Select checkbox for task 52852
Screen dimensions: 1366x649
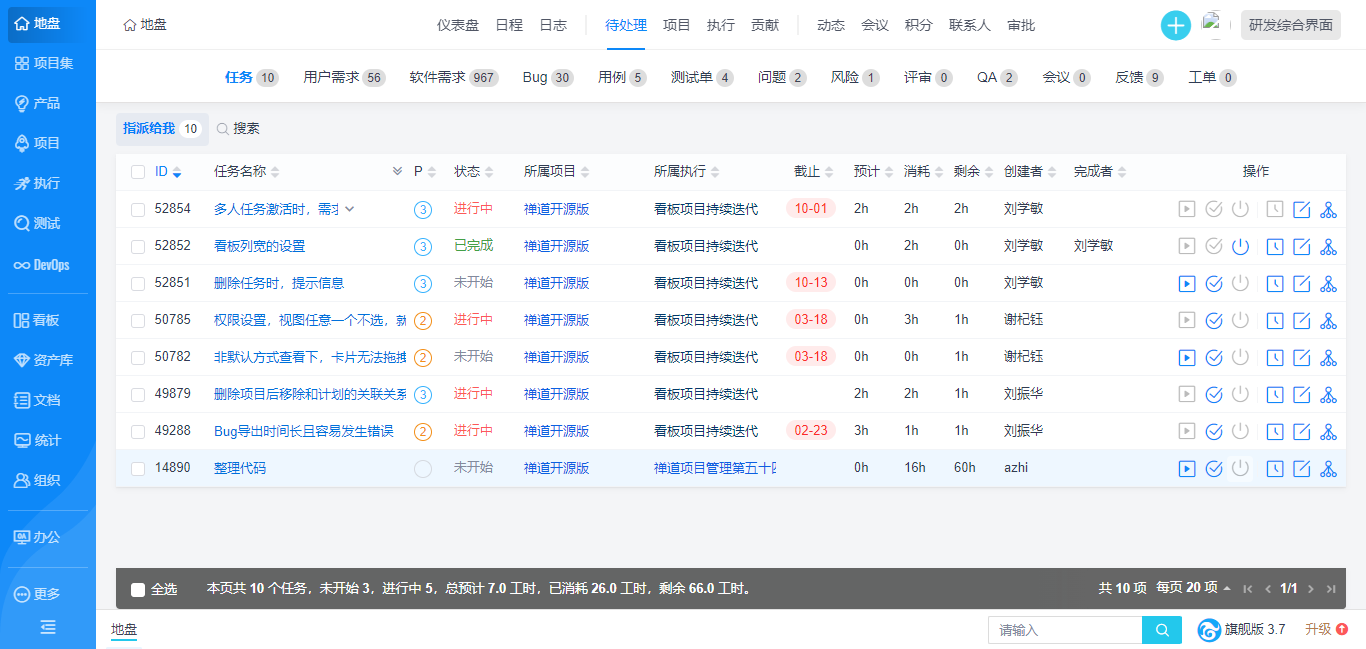[x=138, y=247]
